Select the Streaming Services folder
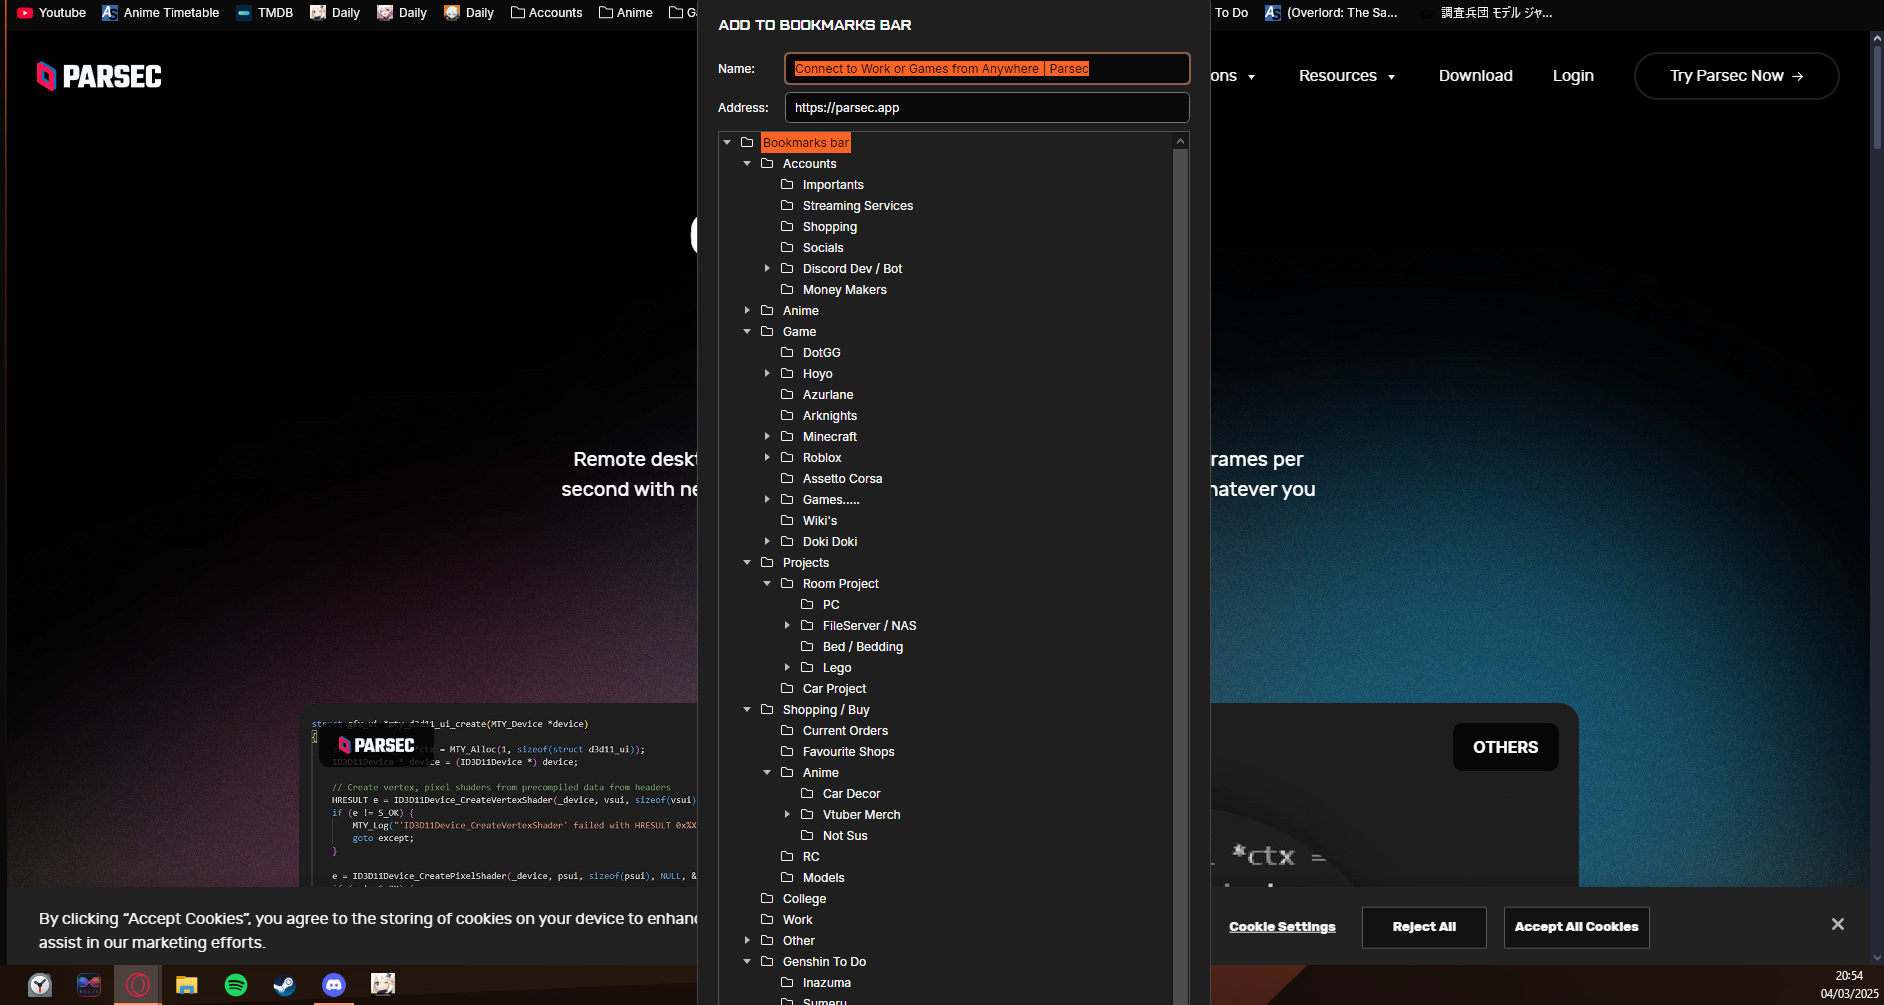The image size is (1884, 1005). tap(858, 206)
